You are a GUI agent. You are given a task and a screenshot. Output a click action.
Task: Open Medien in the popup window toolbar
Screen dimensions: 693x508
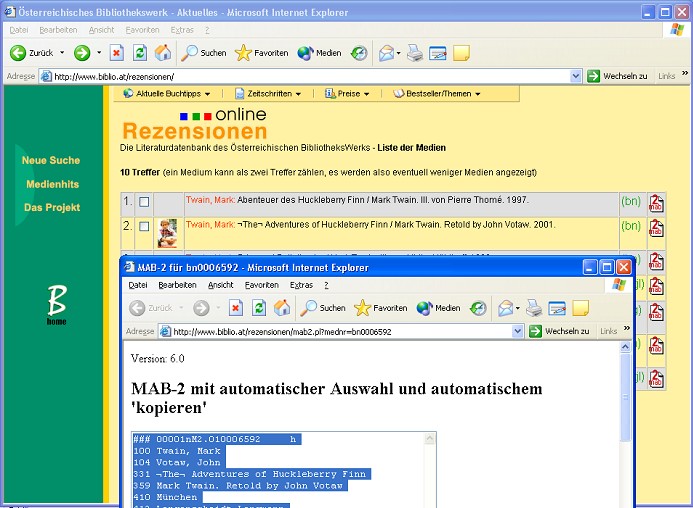pyautogui.click(x=438, y=308)
